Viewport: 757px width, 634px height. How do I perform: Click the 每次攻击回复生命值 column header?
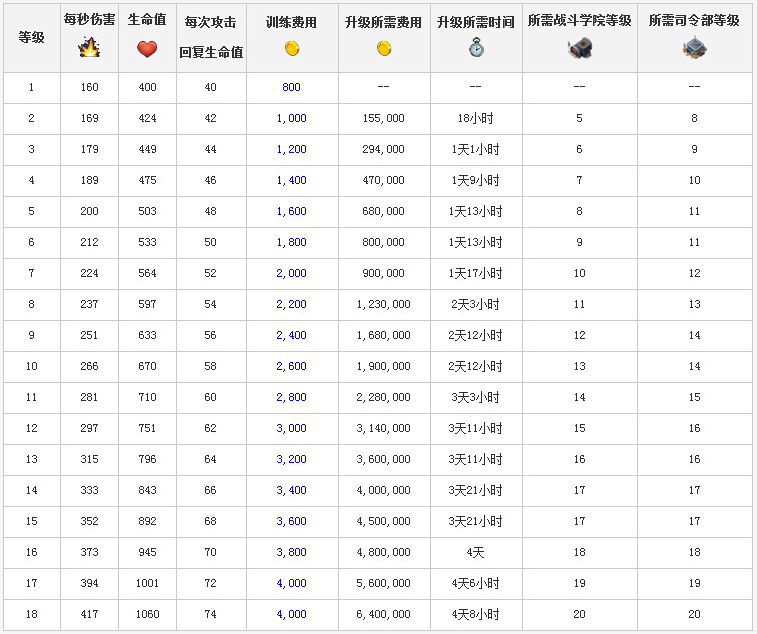211,37
